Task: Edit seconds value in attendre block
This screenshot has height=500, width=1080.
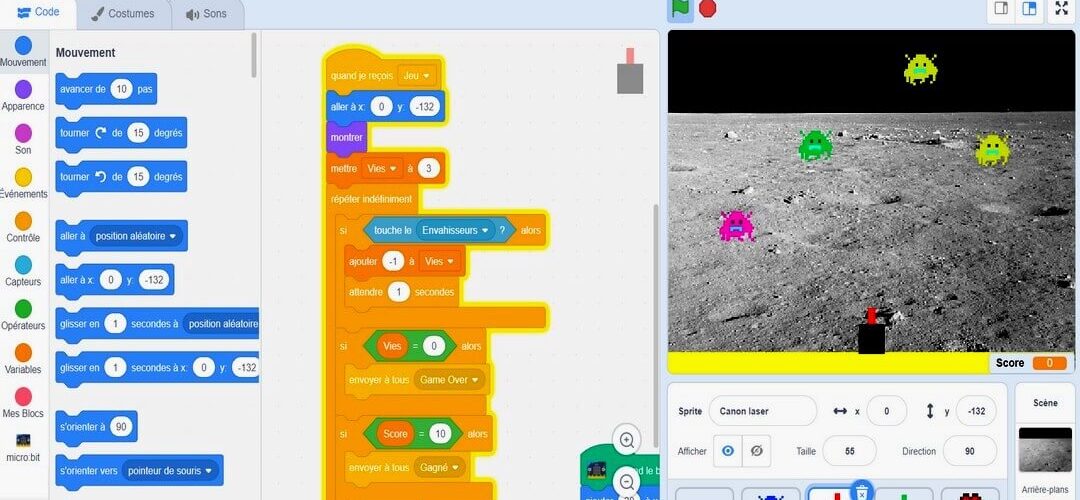Action: 398,292
